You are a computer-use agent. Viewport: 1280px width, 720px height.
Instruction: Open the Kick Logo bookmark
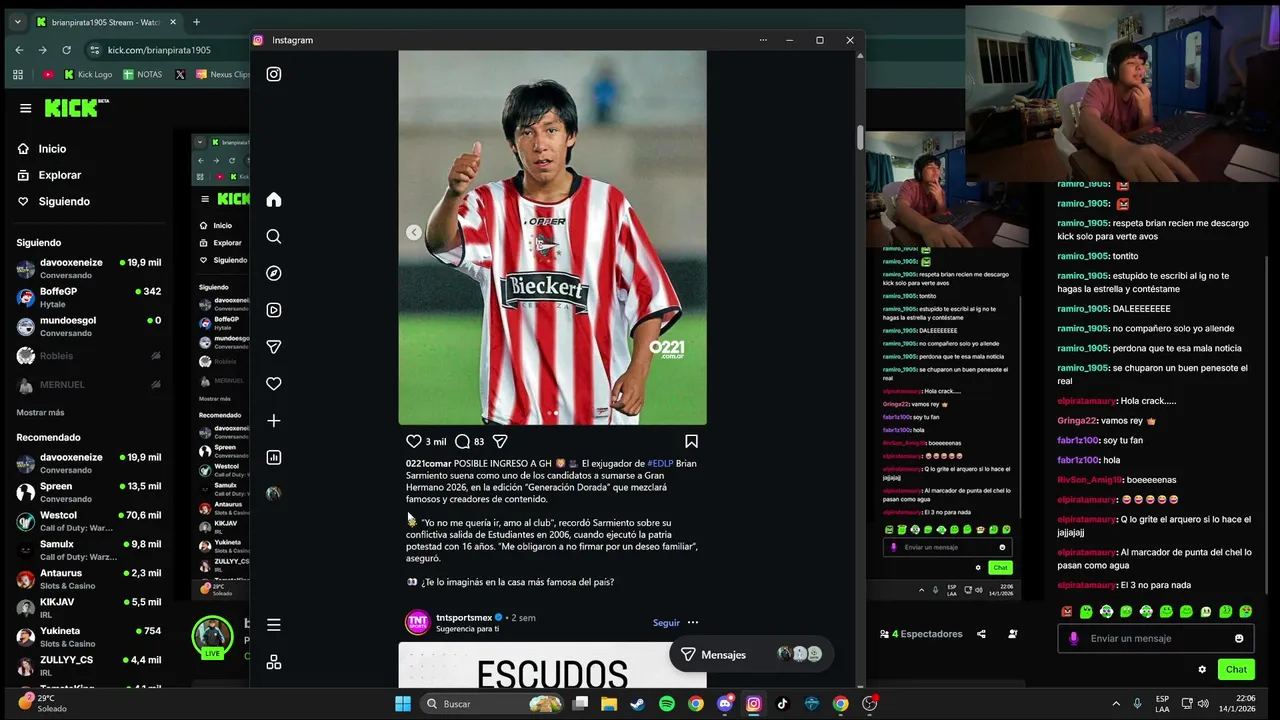click(88, 74)
